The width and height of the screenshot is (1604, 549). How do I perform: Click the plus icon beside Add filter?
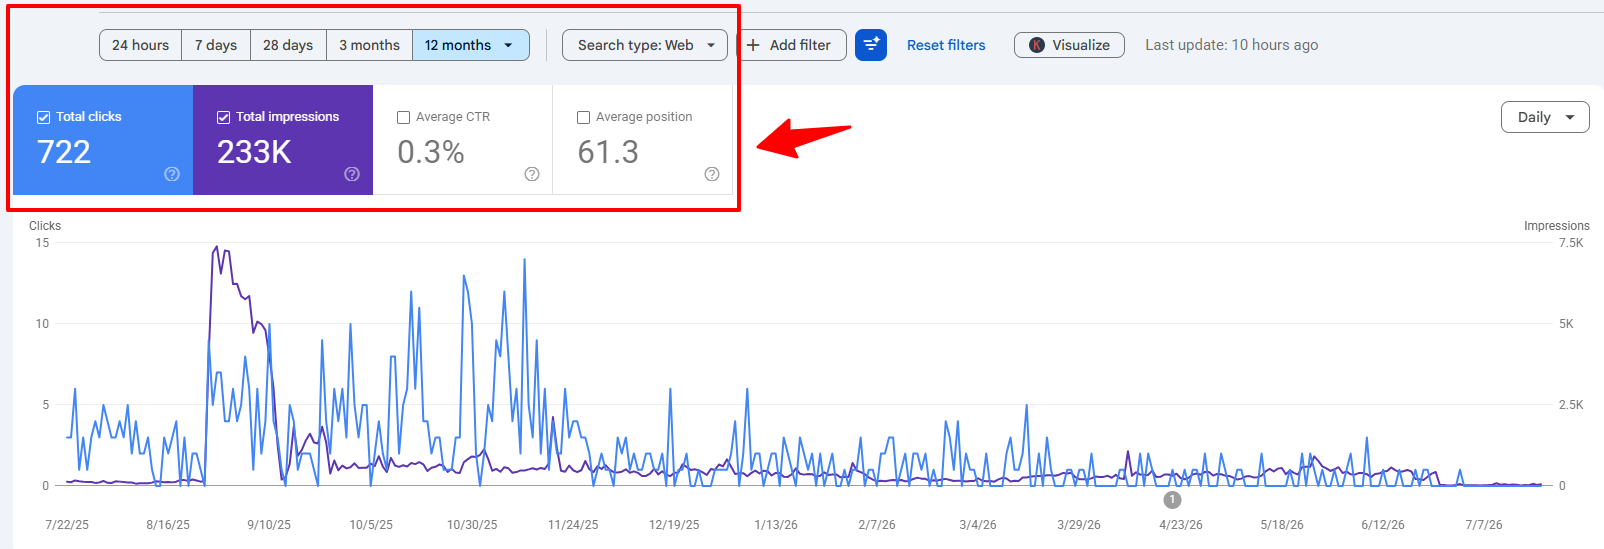click(753, 45)
